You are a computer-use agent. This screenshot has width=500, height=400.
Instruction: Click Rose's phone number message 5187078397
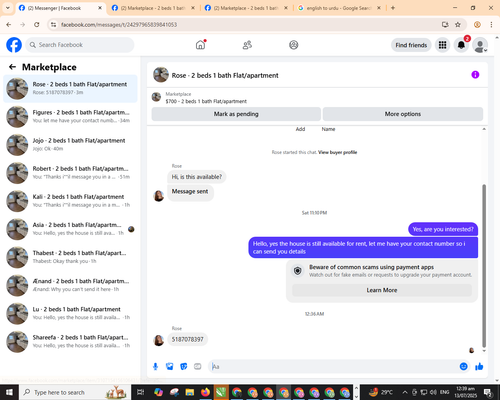pos(187,339)
